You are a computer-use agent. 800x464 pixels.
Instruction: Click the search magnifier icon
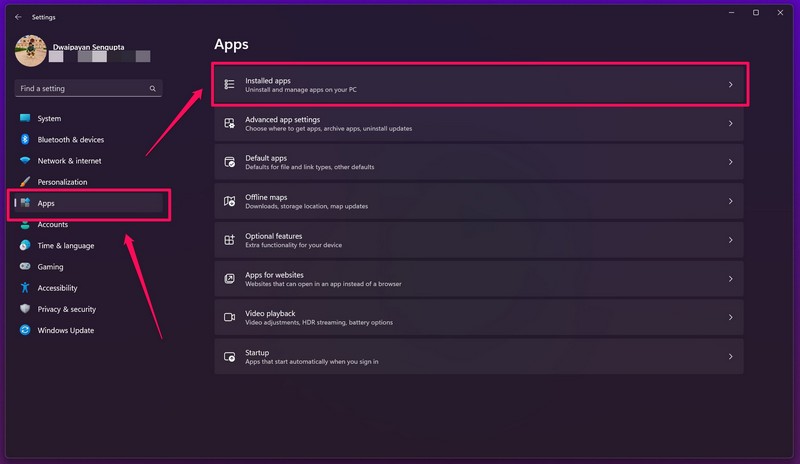click(153, 89)
